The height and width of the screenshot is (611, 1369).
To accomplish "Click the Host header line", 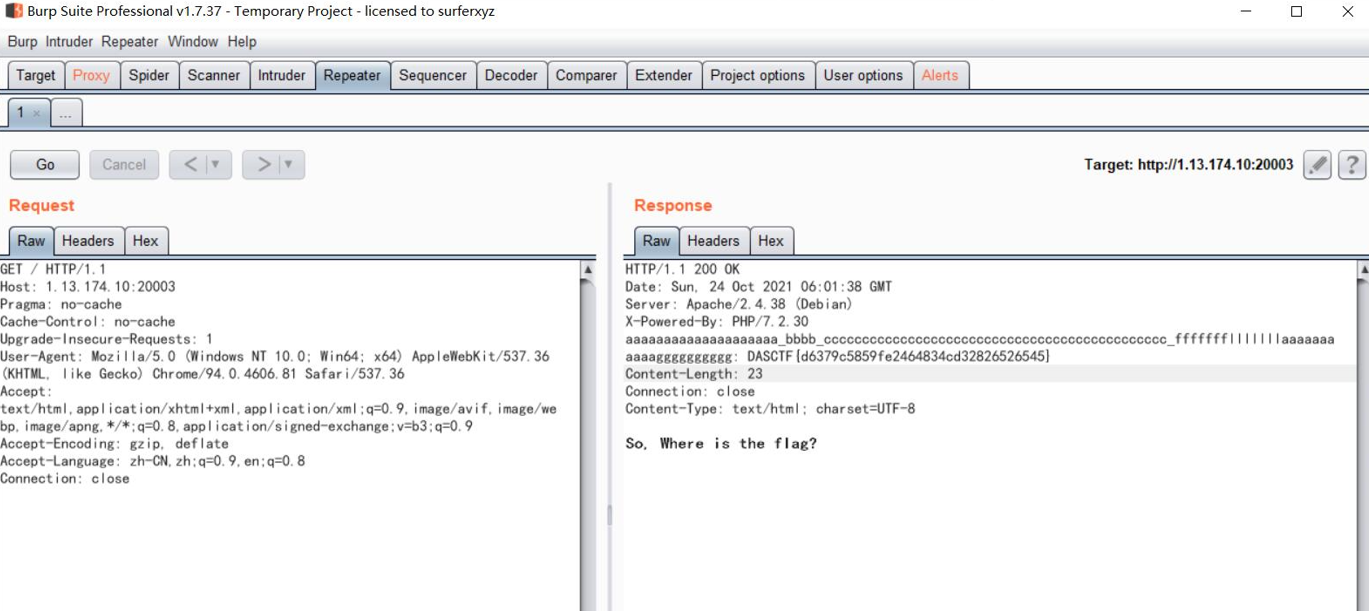I will tap(88, 287).
